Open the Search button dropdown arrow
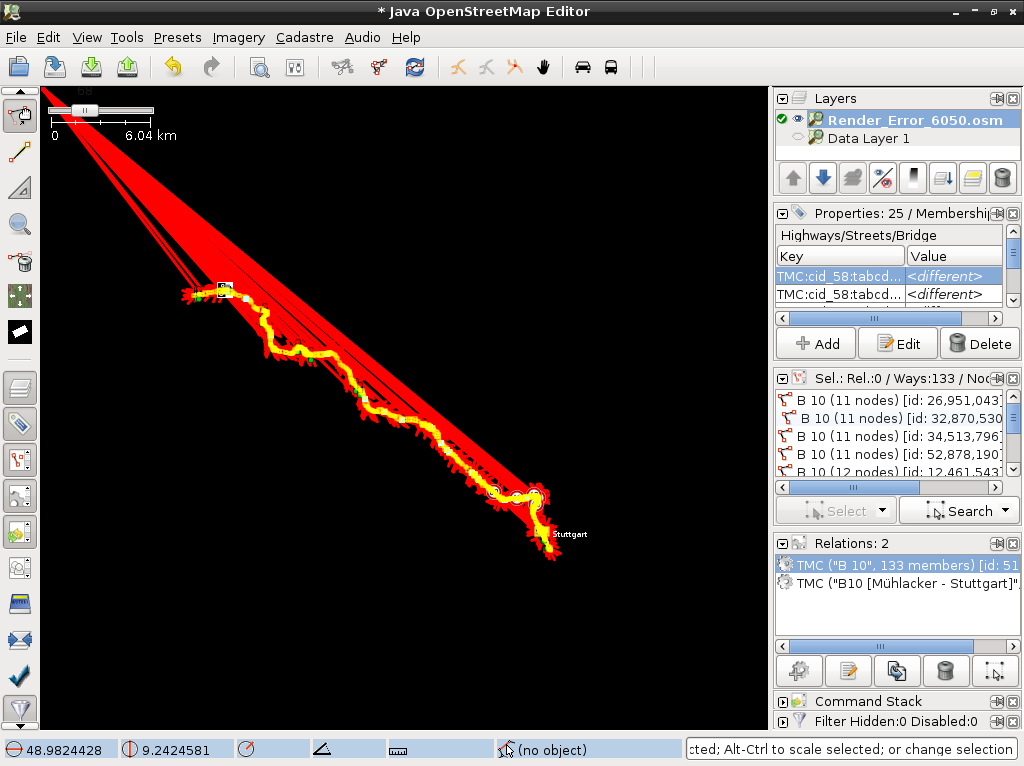The width and height of the screenshot is (1024, 766). (x=1006, y=511)
